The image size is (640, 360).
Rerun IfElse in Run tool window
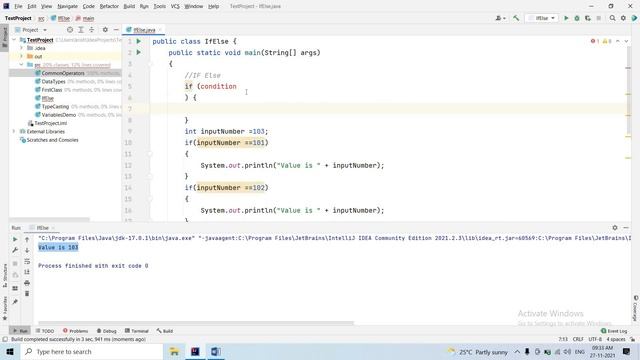15,239
